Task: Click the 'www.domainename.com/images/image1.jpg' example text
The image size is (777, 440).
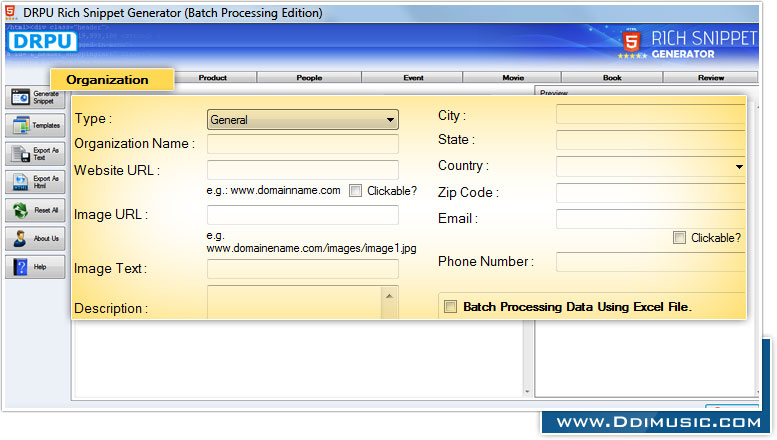Action: pos(311,248)
